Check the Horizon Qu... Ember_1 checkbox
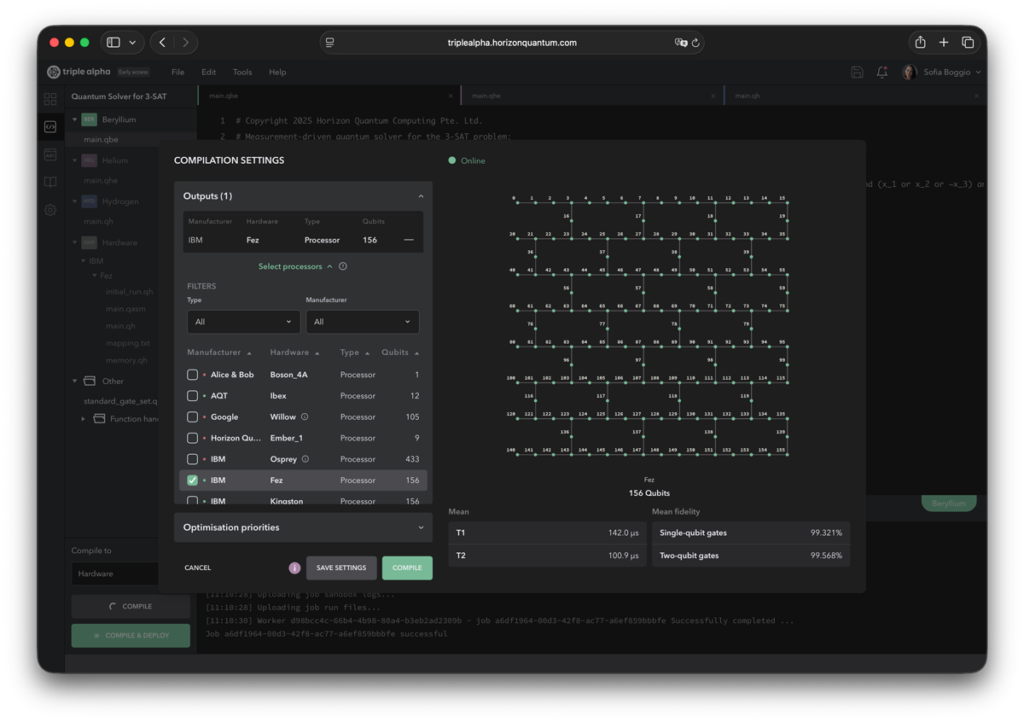 (192, 438)
